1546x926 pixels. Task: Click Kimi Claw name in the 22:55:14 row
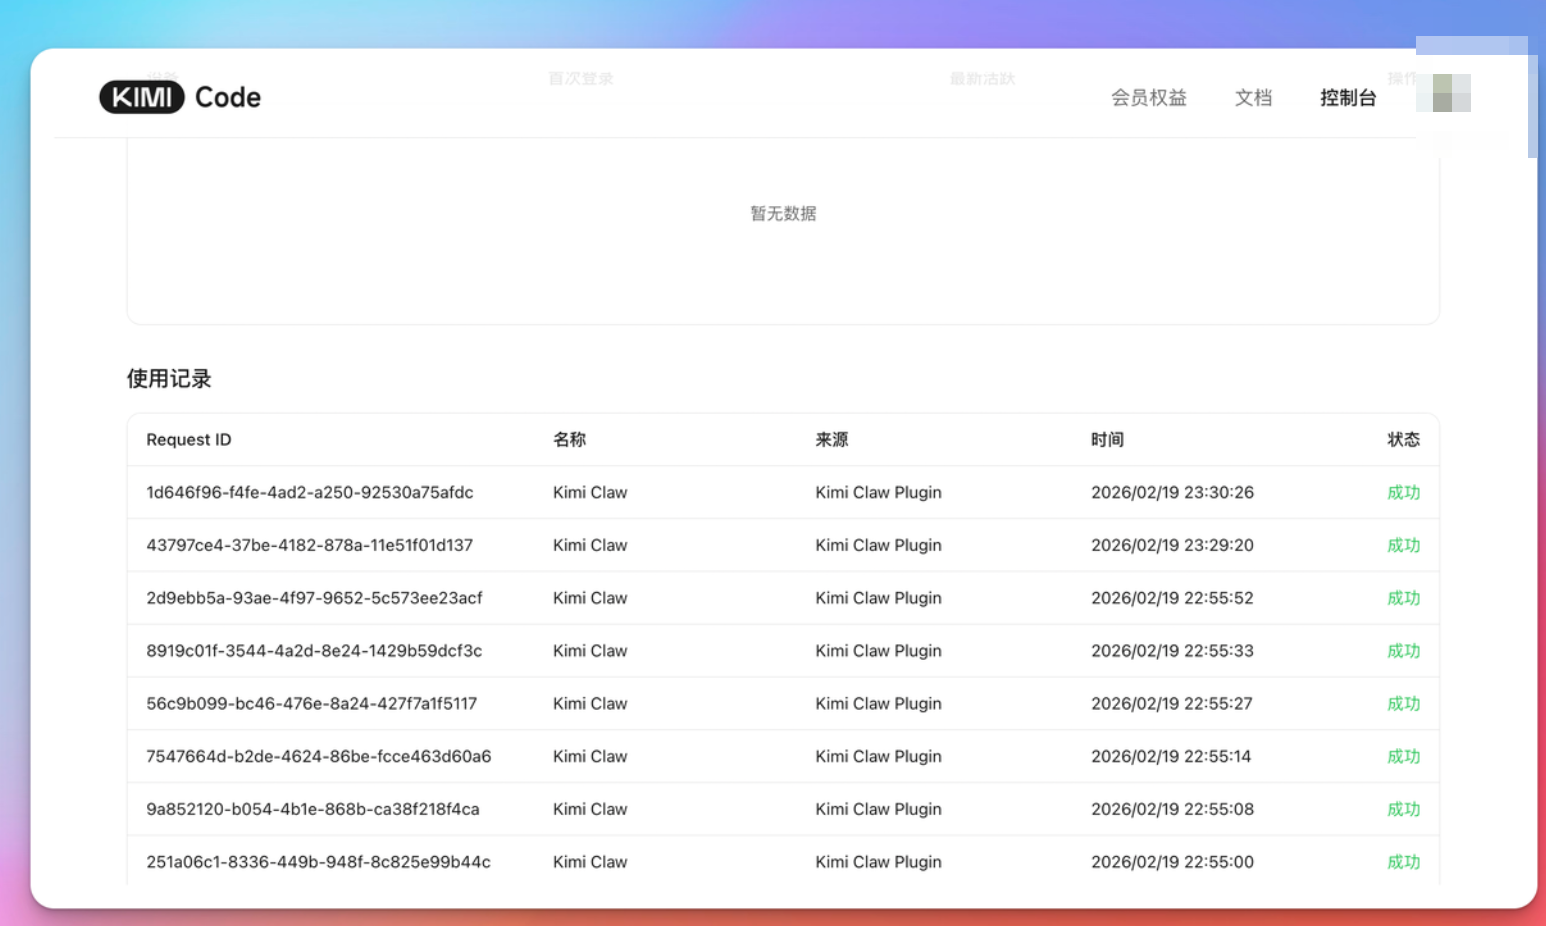pos(590,757)
